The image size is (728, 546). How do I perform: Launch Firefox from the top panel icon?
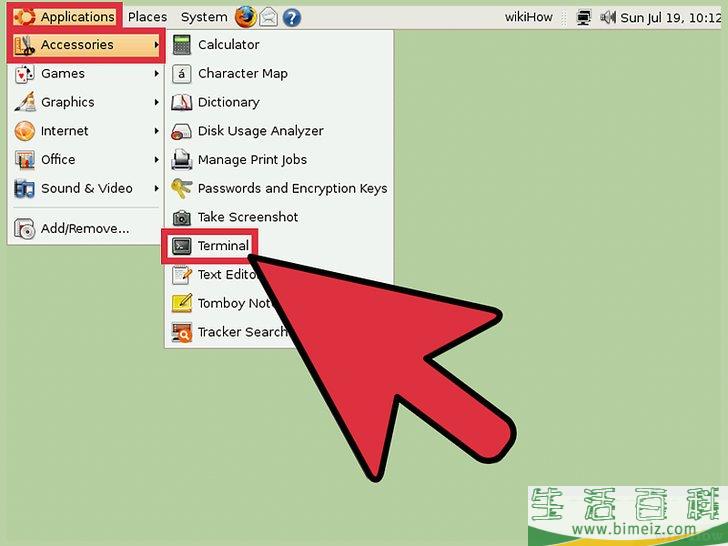coord(245,17)
